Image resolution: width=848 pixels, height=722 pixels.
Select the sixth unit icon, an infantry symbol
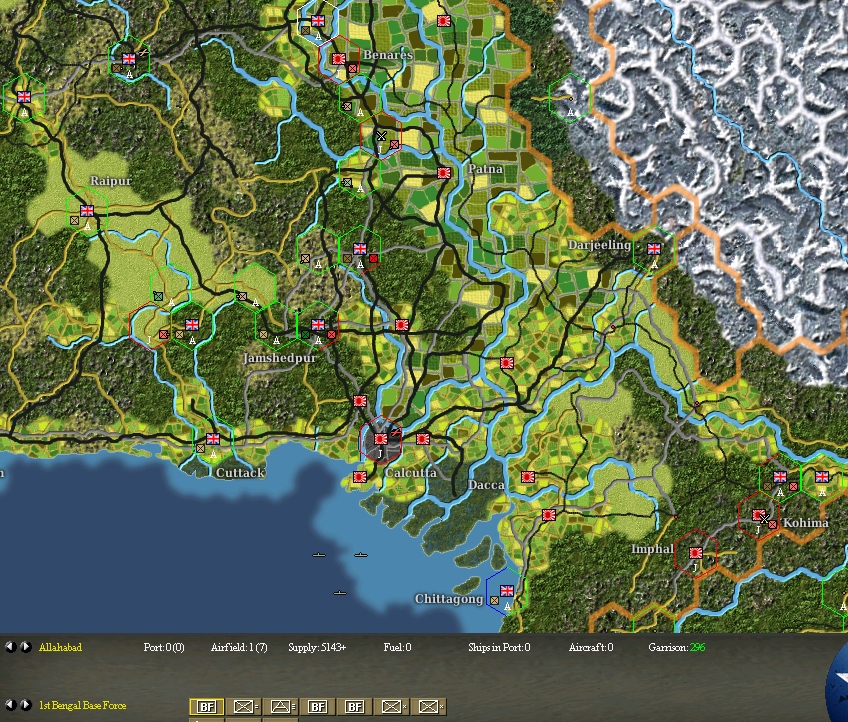pos(391,706)
